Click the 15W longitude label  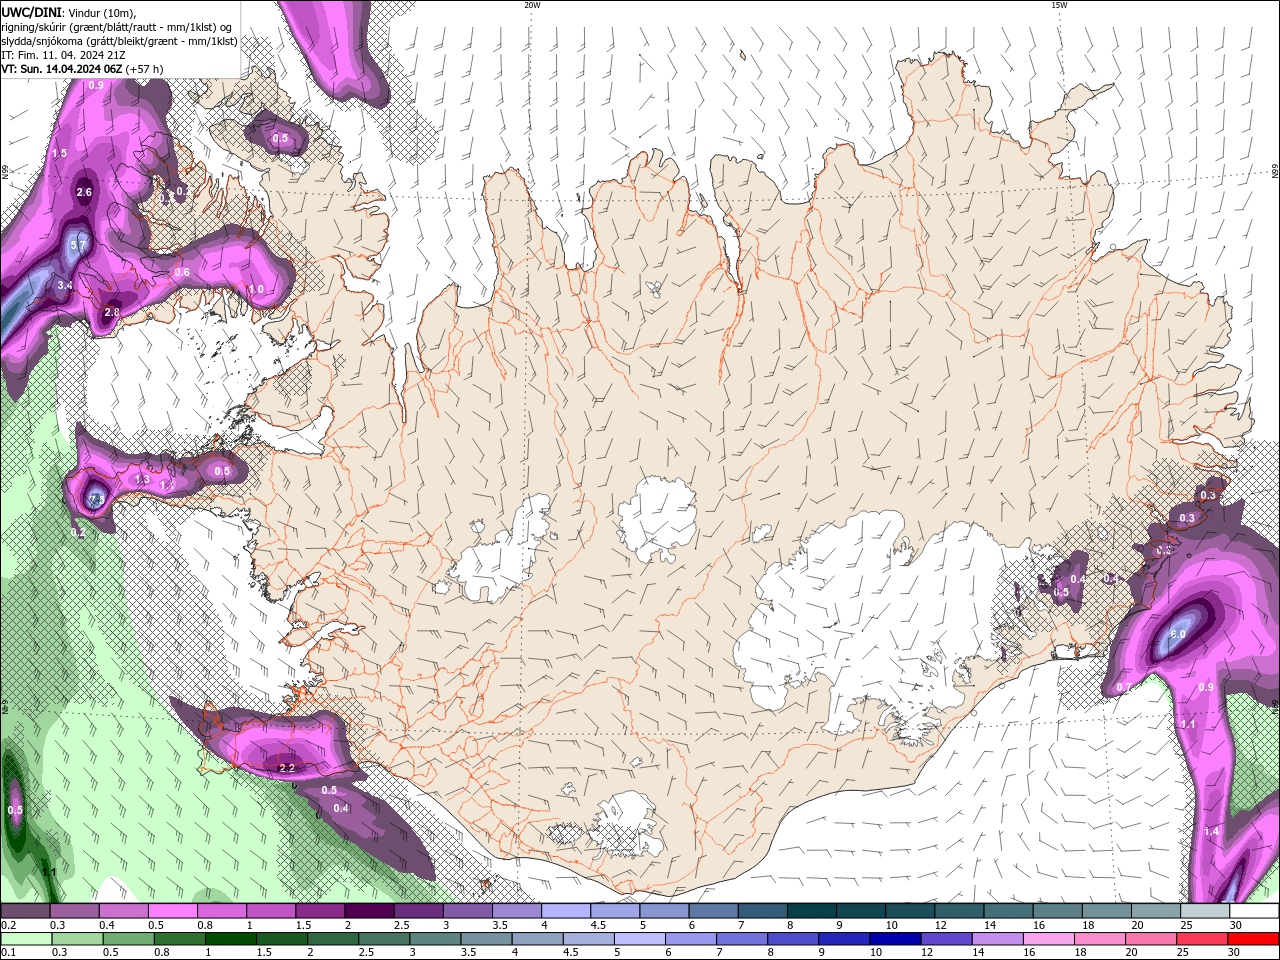[x=1059, y=5]
